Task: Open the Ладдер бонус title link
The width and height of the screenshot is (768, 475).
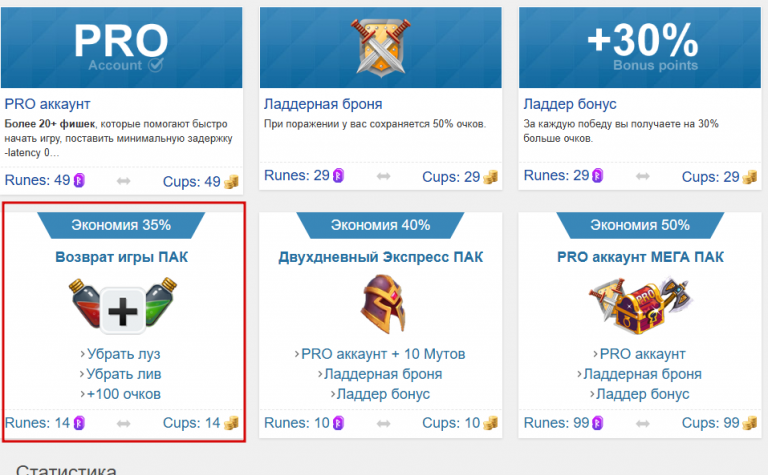Action: click(x=570, y=104)
